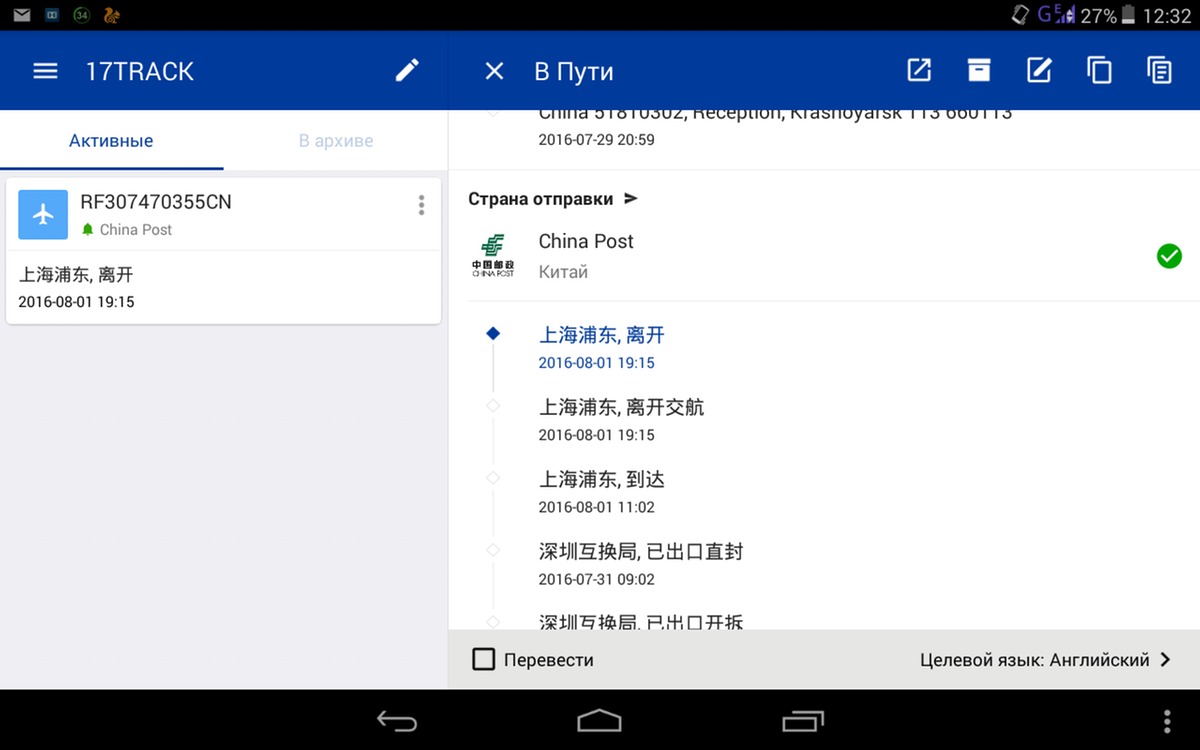Tap the Android home navigation button
Image resolution: width=1200 pixels, height=750 pixels.
point(600,721)
